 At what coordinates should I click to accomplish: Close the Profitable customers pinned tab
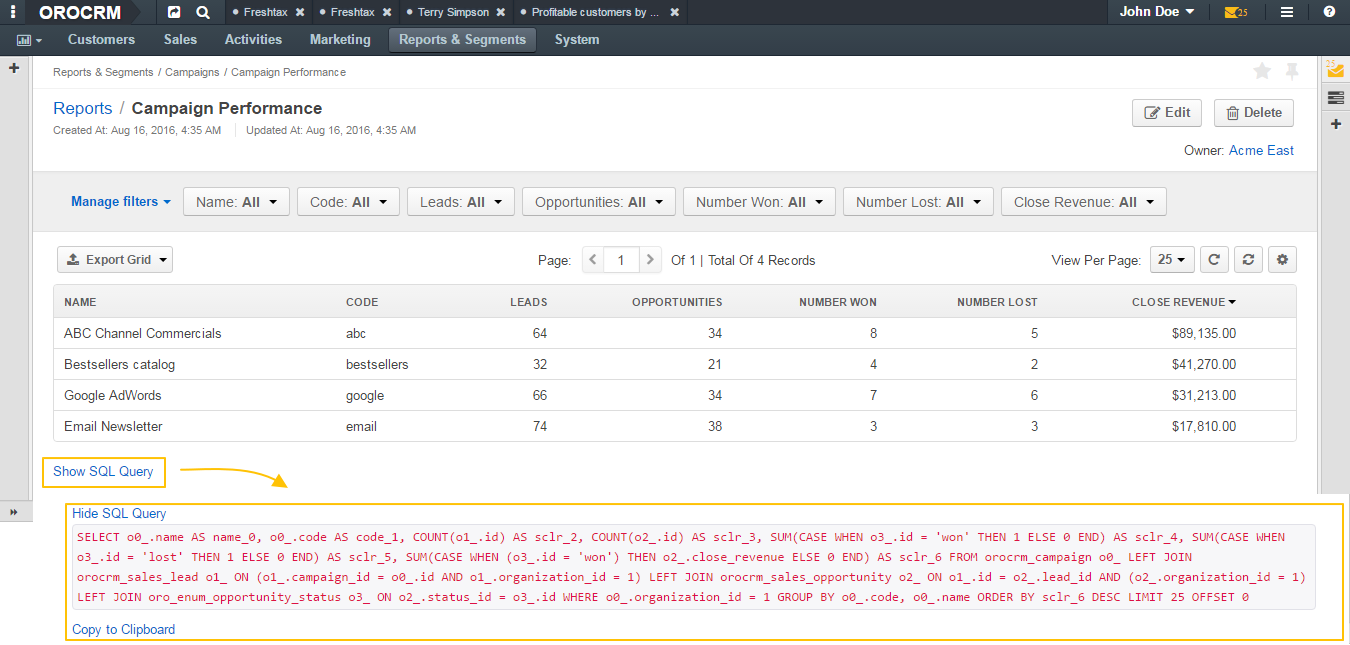point(675,12)
